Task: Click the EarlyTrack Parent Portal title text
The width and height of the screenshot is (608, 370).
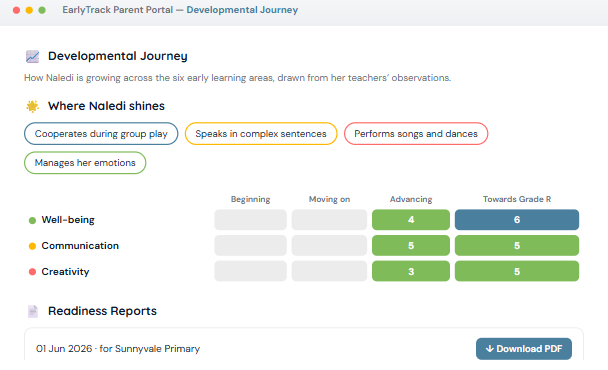Action: click(x=117, y=10)
